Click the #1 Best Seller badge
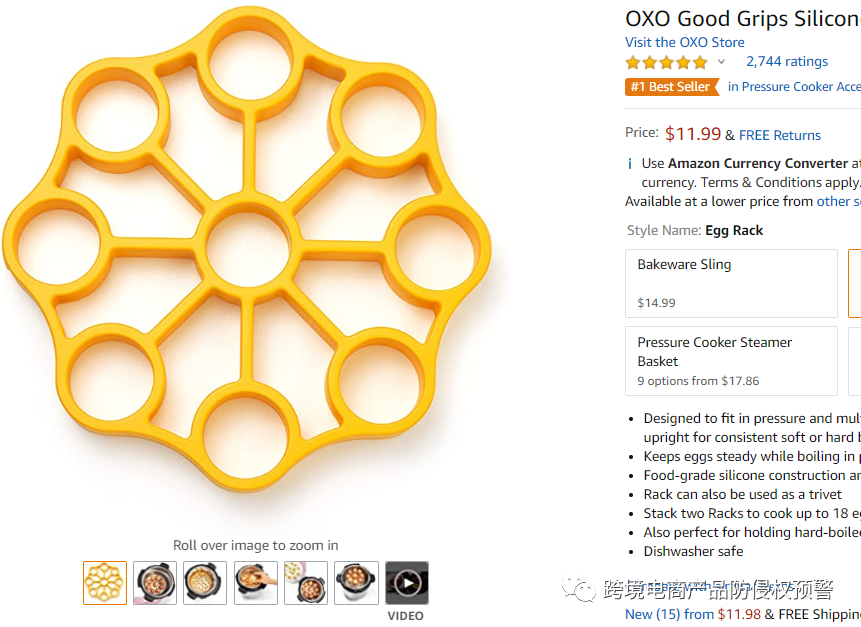The image size is (861, 627). (672, 87)
